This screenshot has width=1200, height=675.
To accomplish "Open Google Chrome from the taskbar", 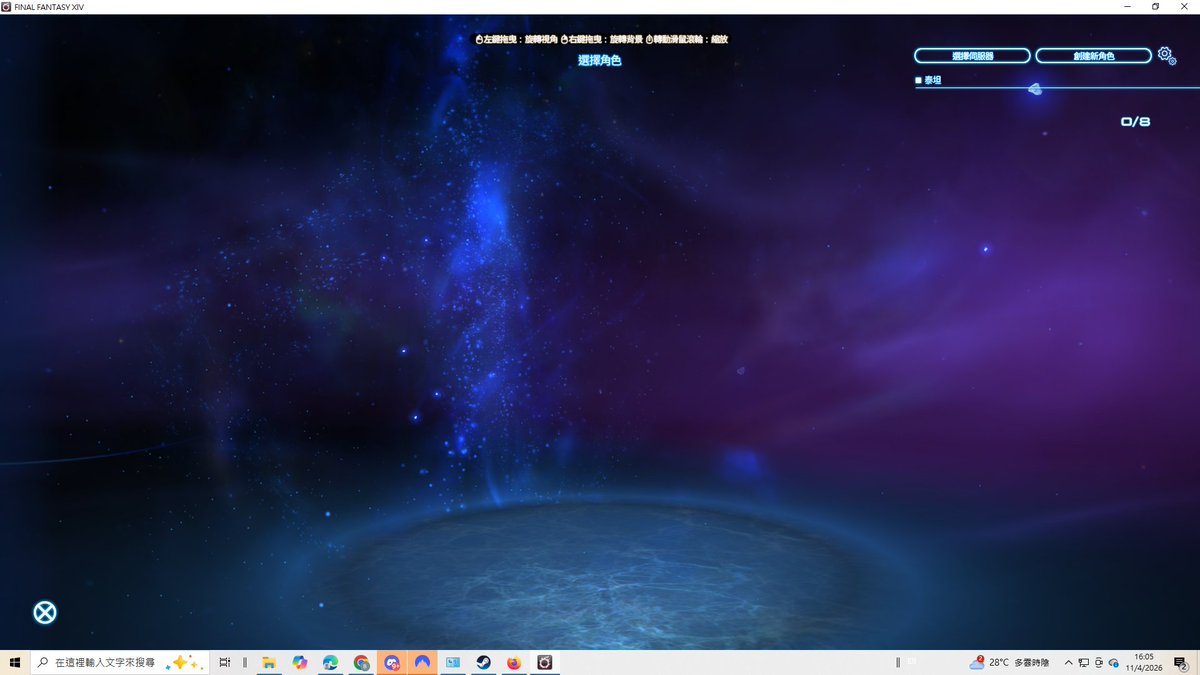I will (361, 662).
